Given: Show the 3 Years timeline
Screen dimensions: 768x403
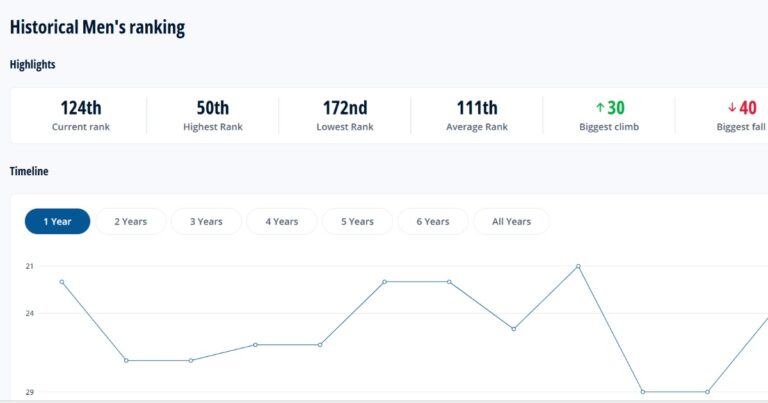Looking at the screenshot, I should 206,221.
